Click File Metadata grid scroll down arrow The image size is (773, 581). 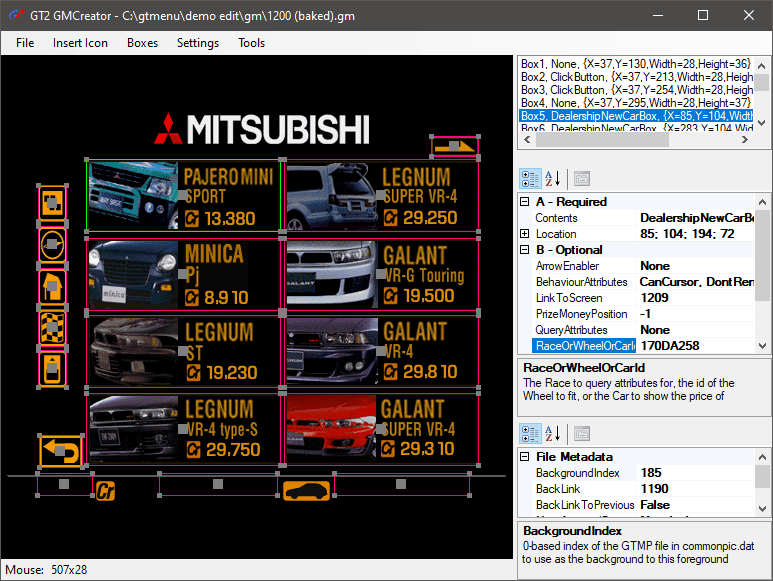coord(762,509)
